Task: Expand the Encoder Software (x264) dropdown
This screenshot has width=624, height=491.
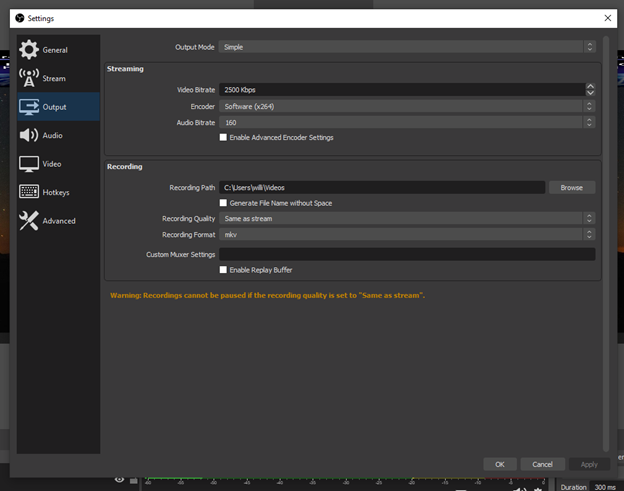Action: pyautogui.click(x=407, y=106)
